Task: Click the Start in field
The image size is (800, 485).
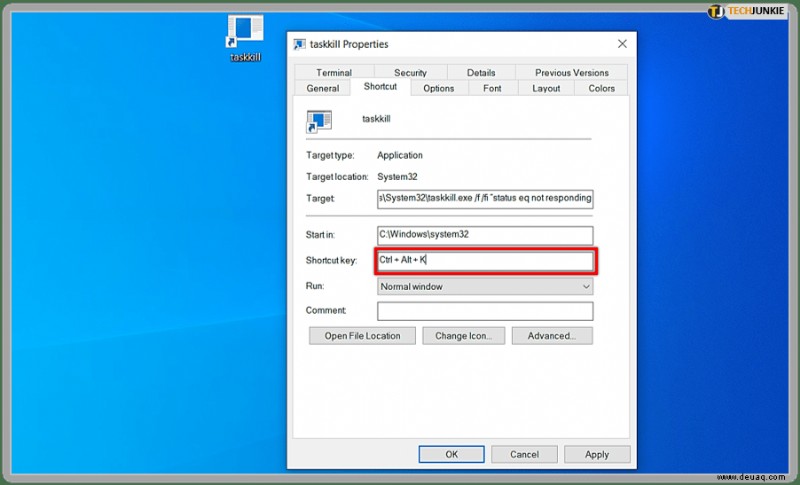Action: pyautogui.click(x=485, y=235)
